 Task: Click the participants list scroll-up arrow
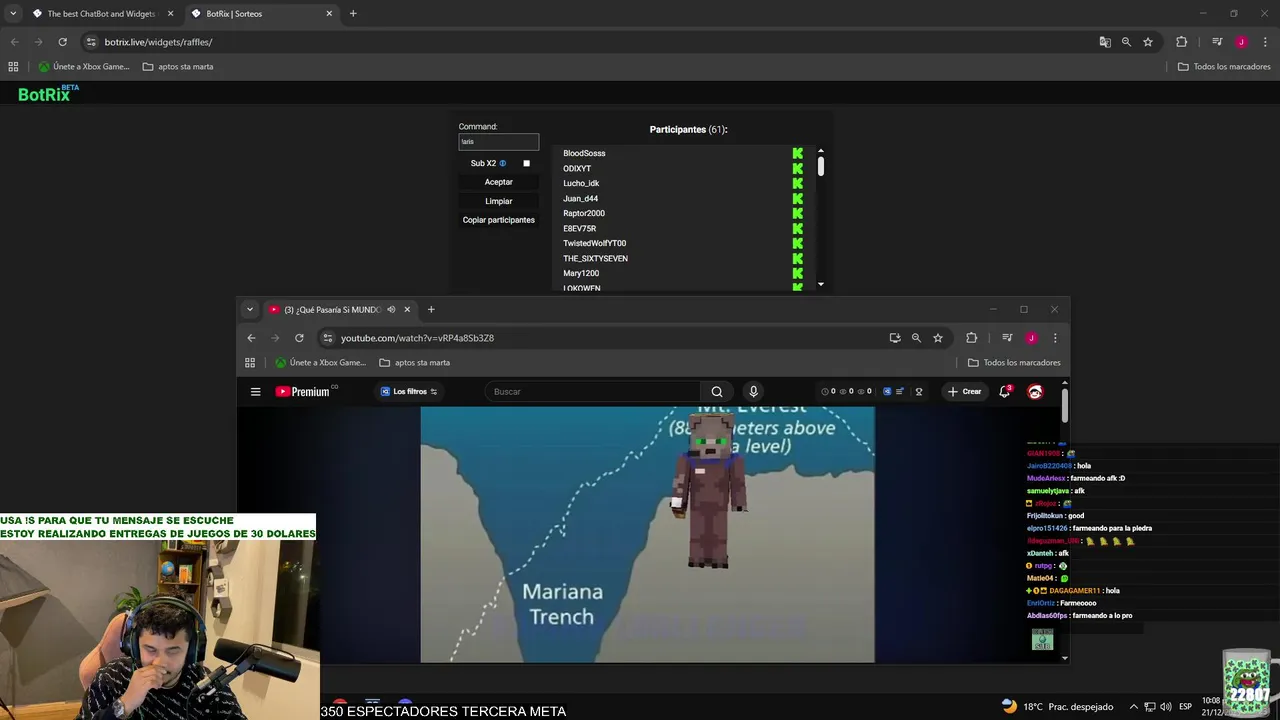821,150
